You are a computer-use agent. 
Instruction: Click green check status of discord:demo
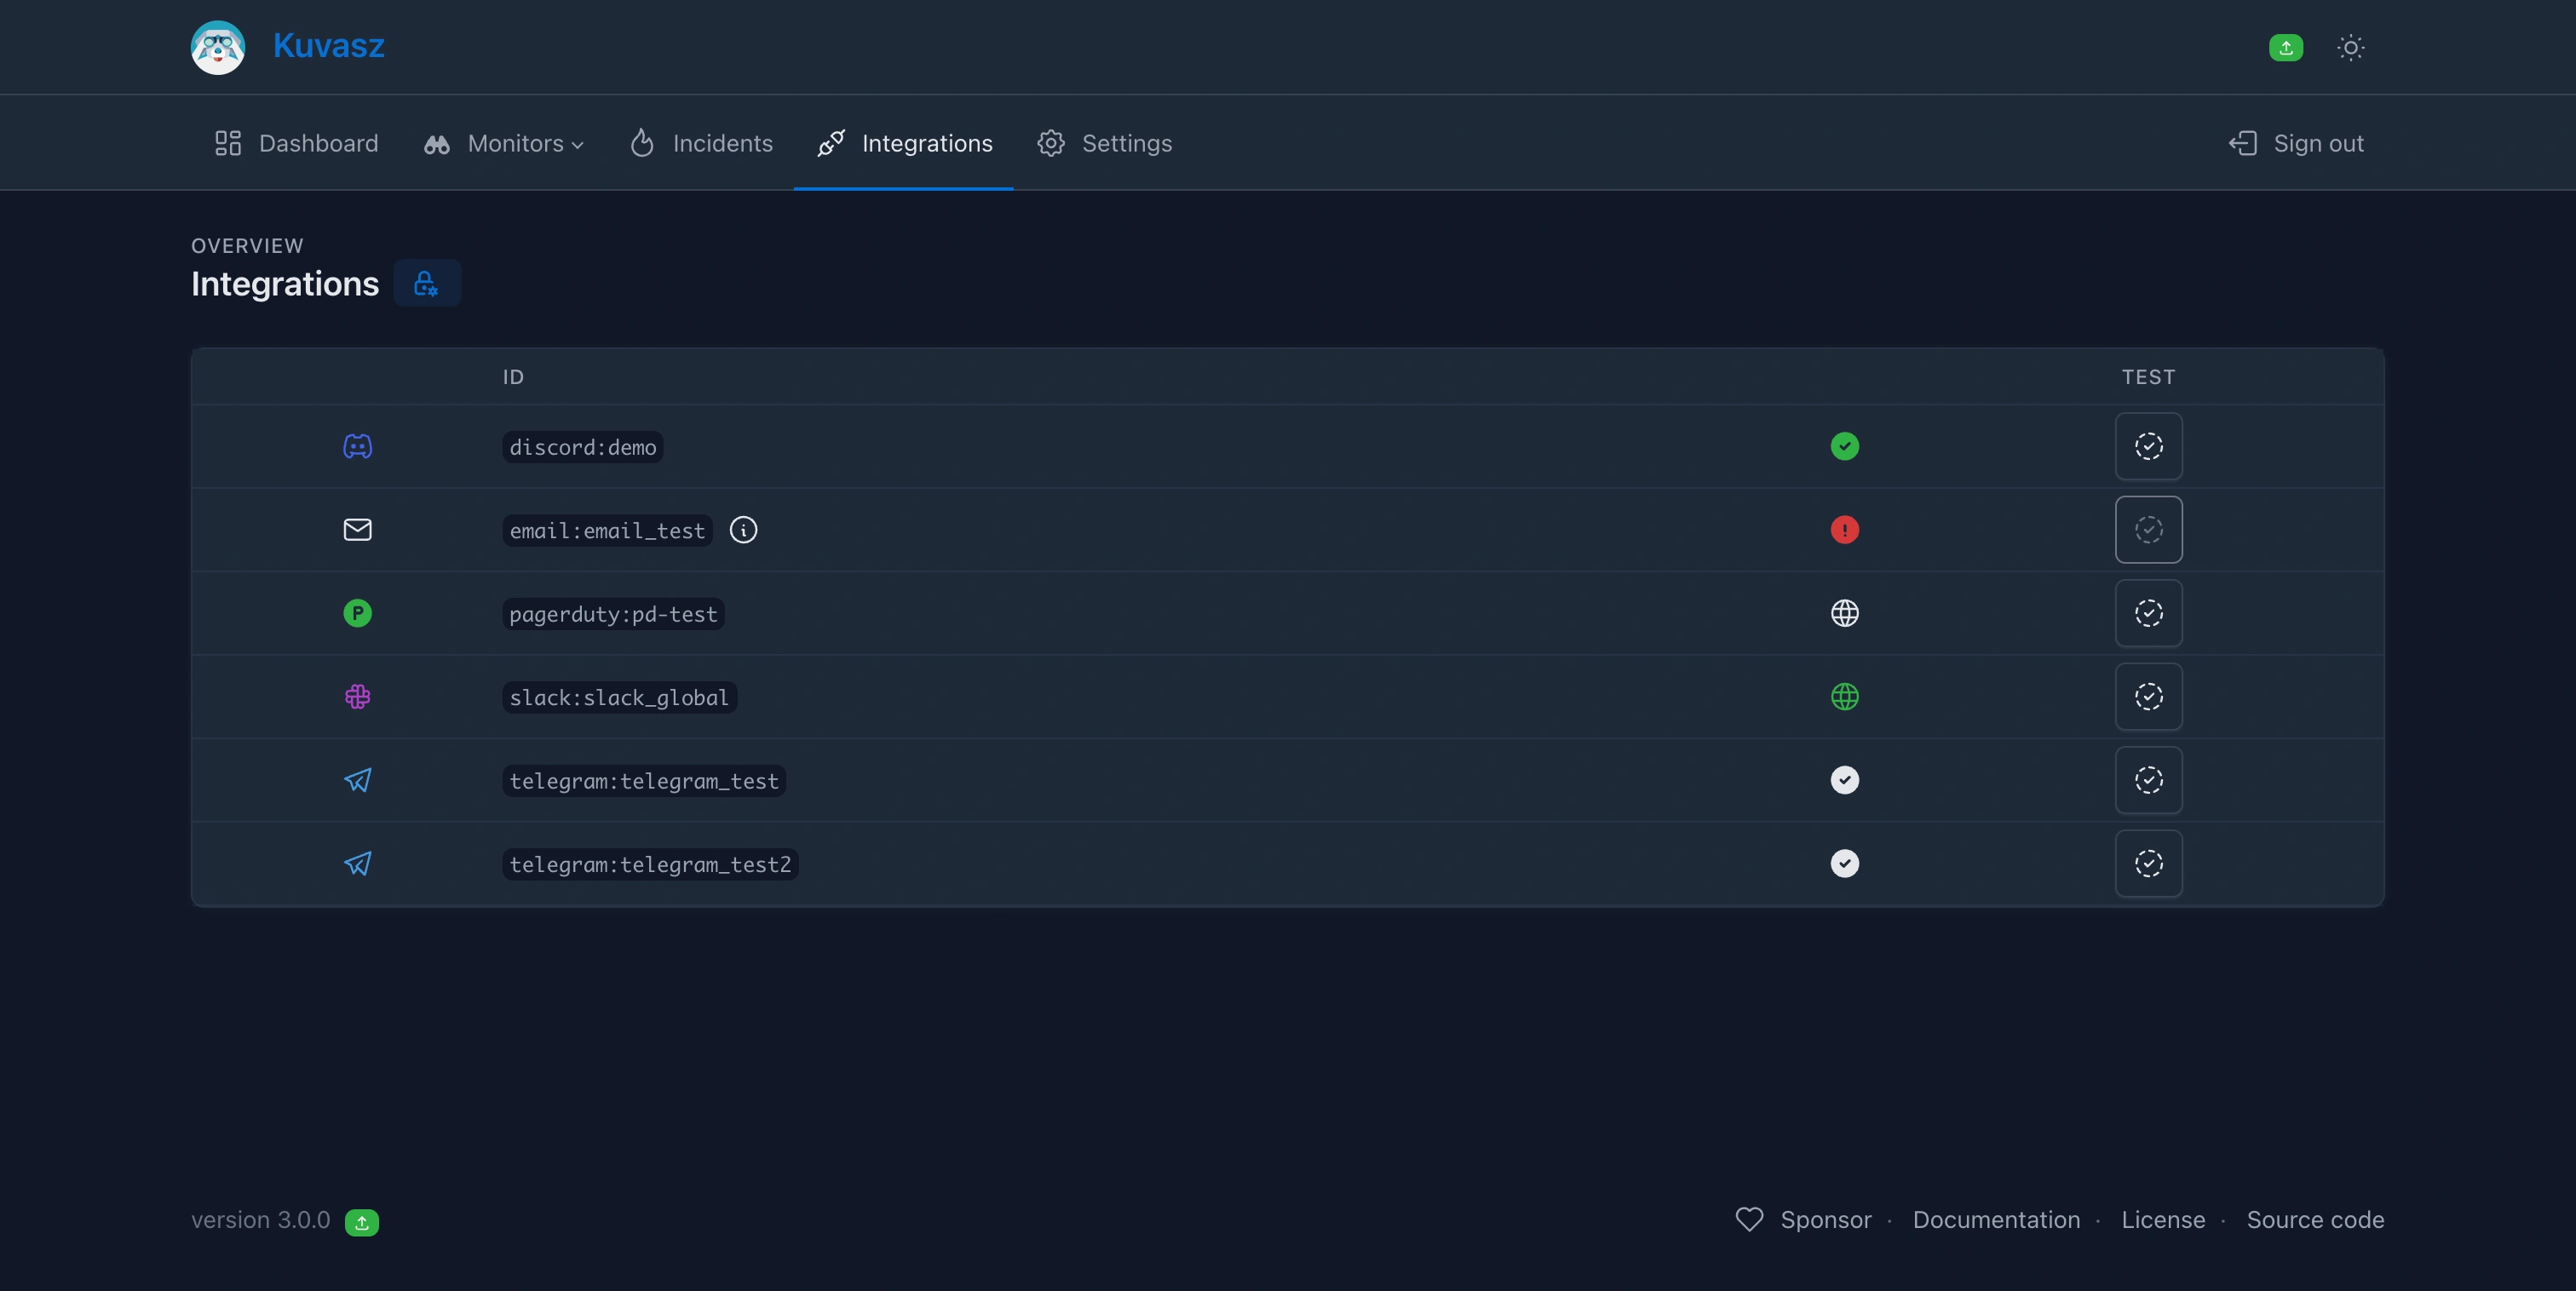click(x=1844, y=446)
